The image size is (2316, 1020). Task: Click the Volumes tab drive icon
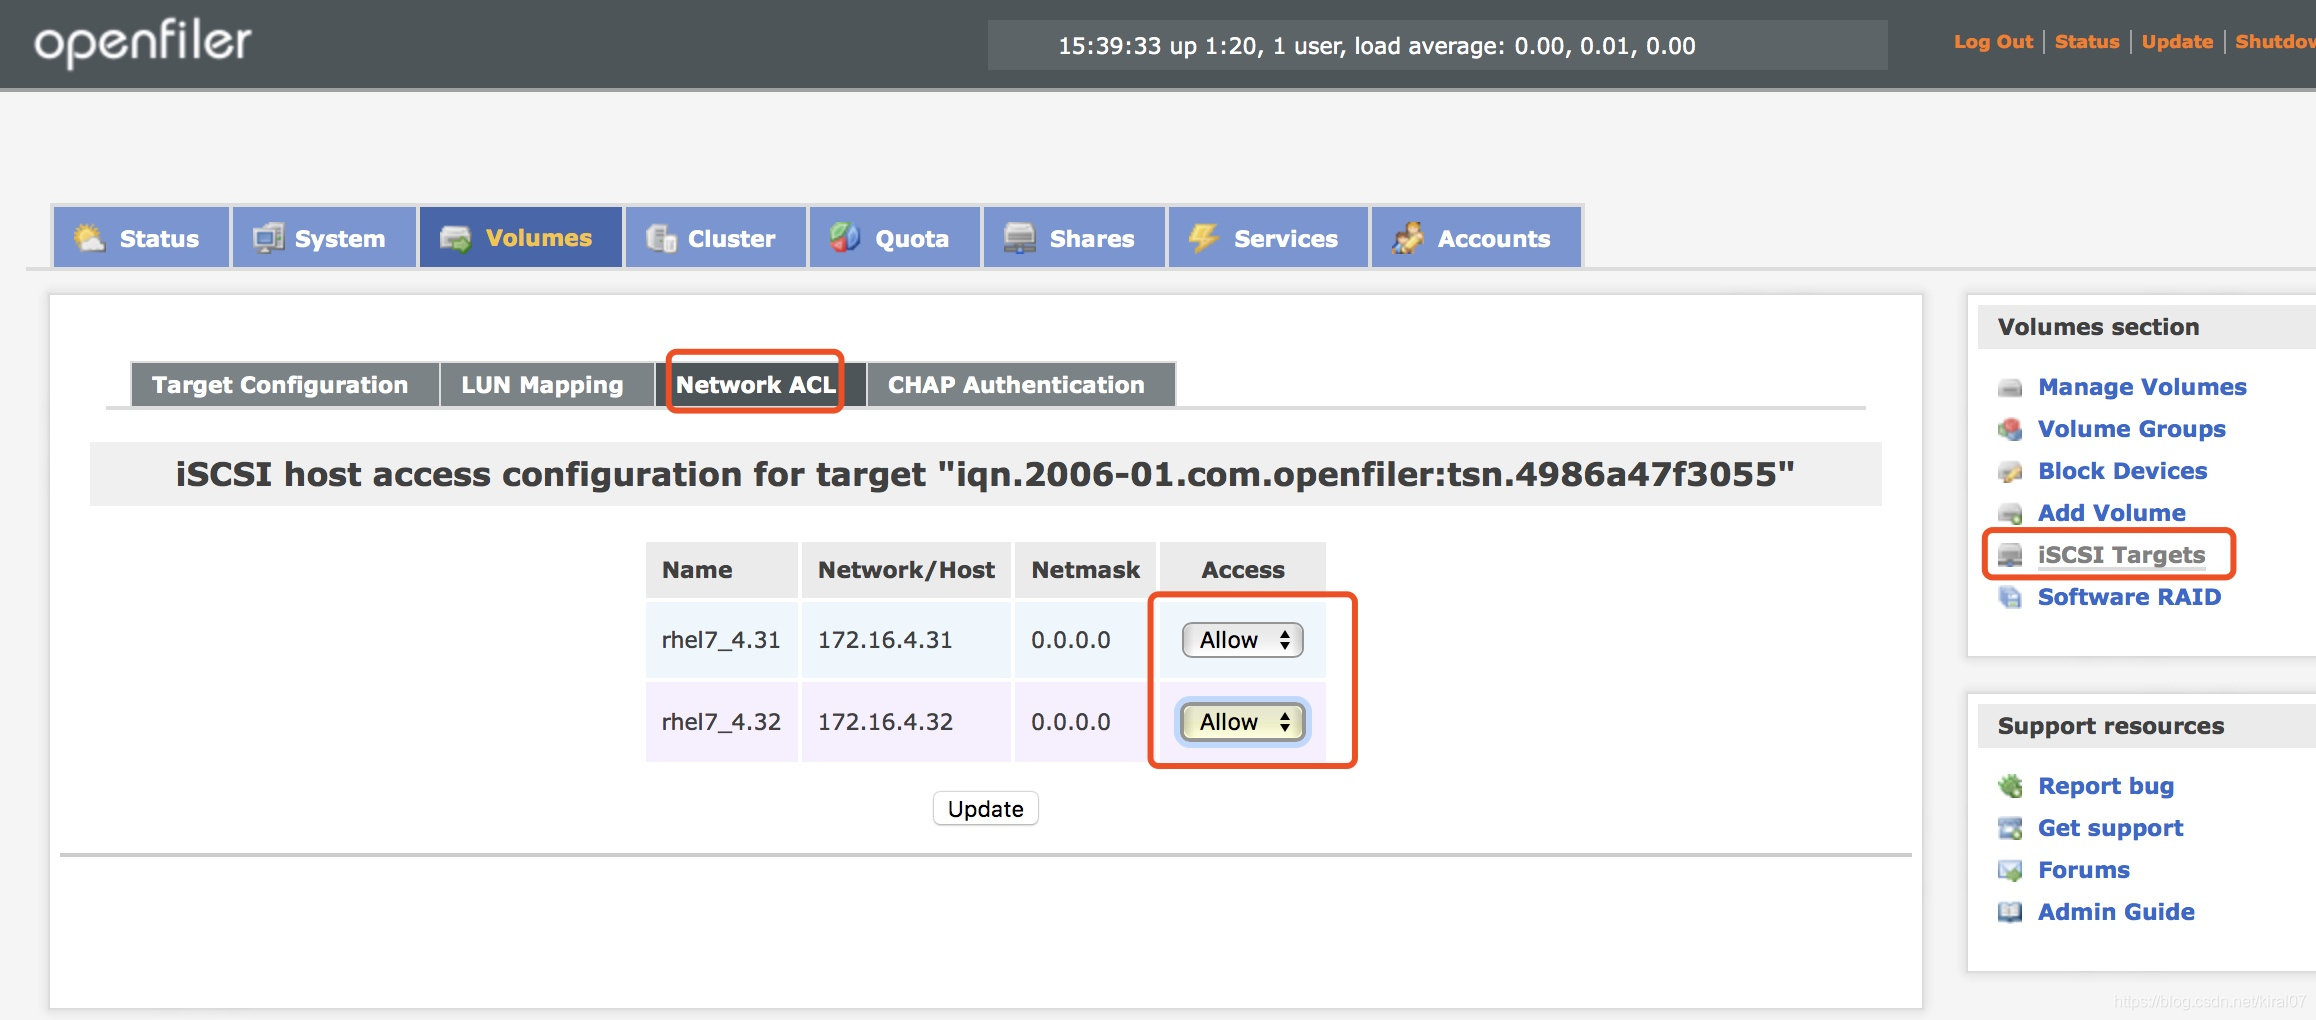point(456,238)
